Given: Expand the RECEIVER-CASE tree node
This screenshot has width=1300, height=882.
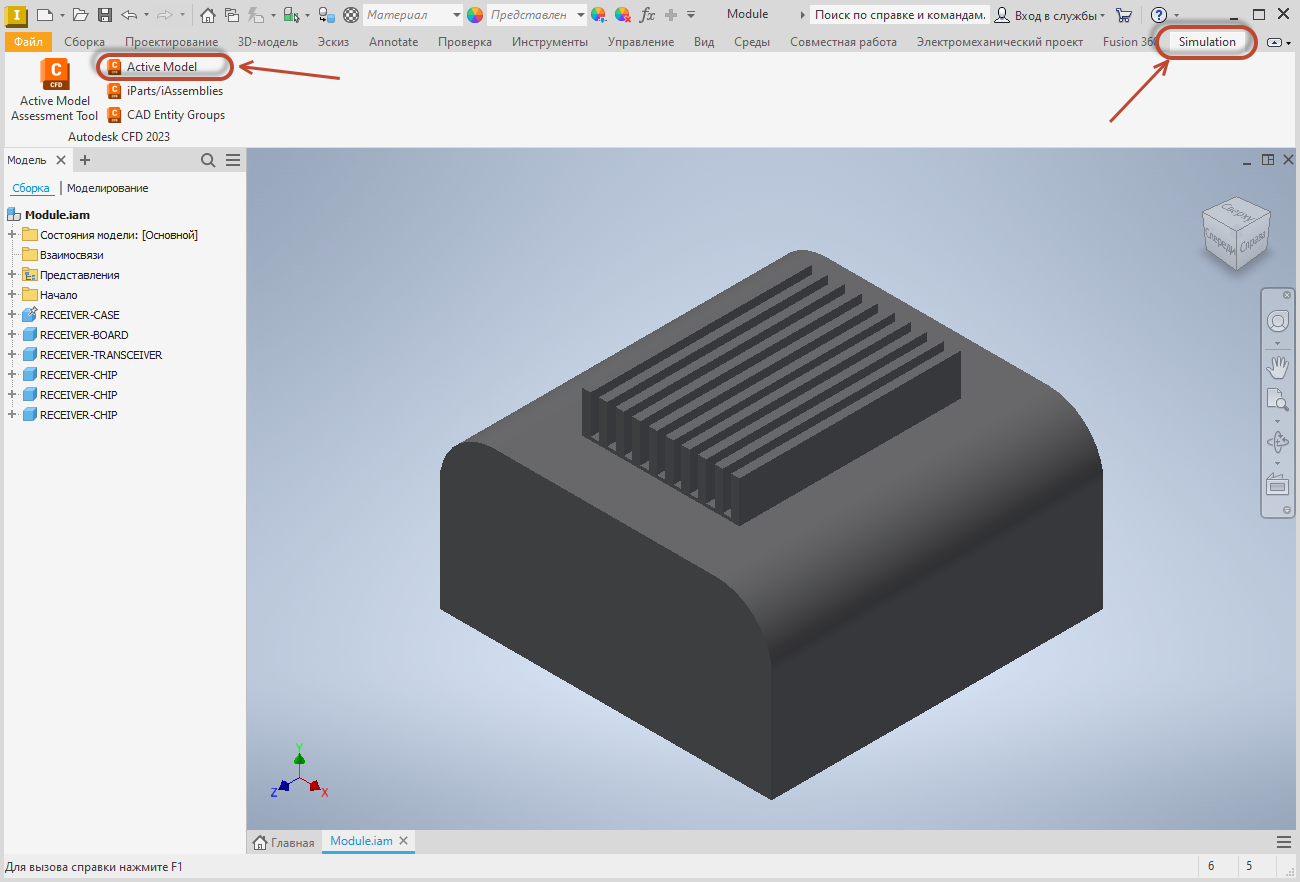Looking at the screenshot, I should (12, 315).
